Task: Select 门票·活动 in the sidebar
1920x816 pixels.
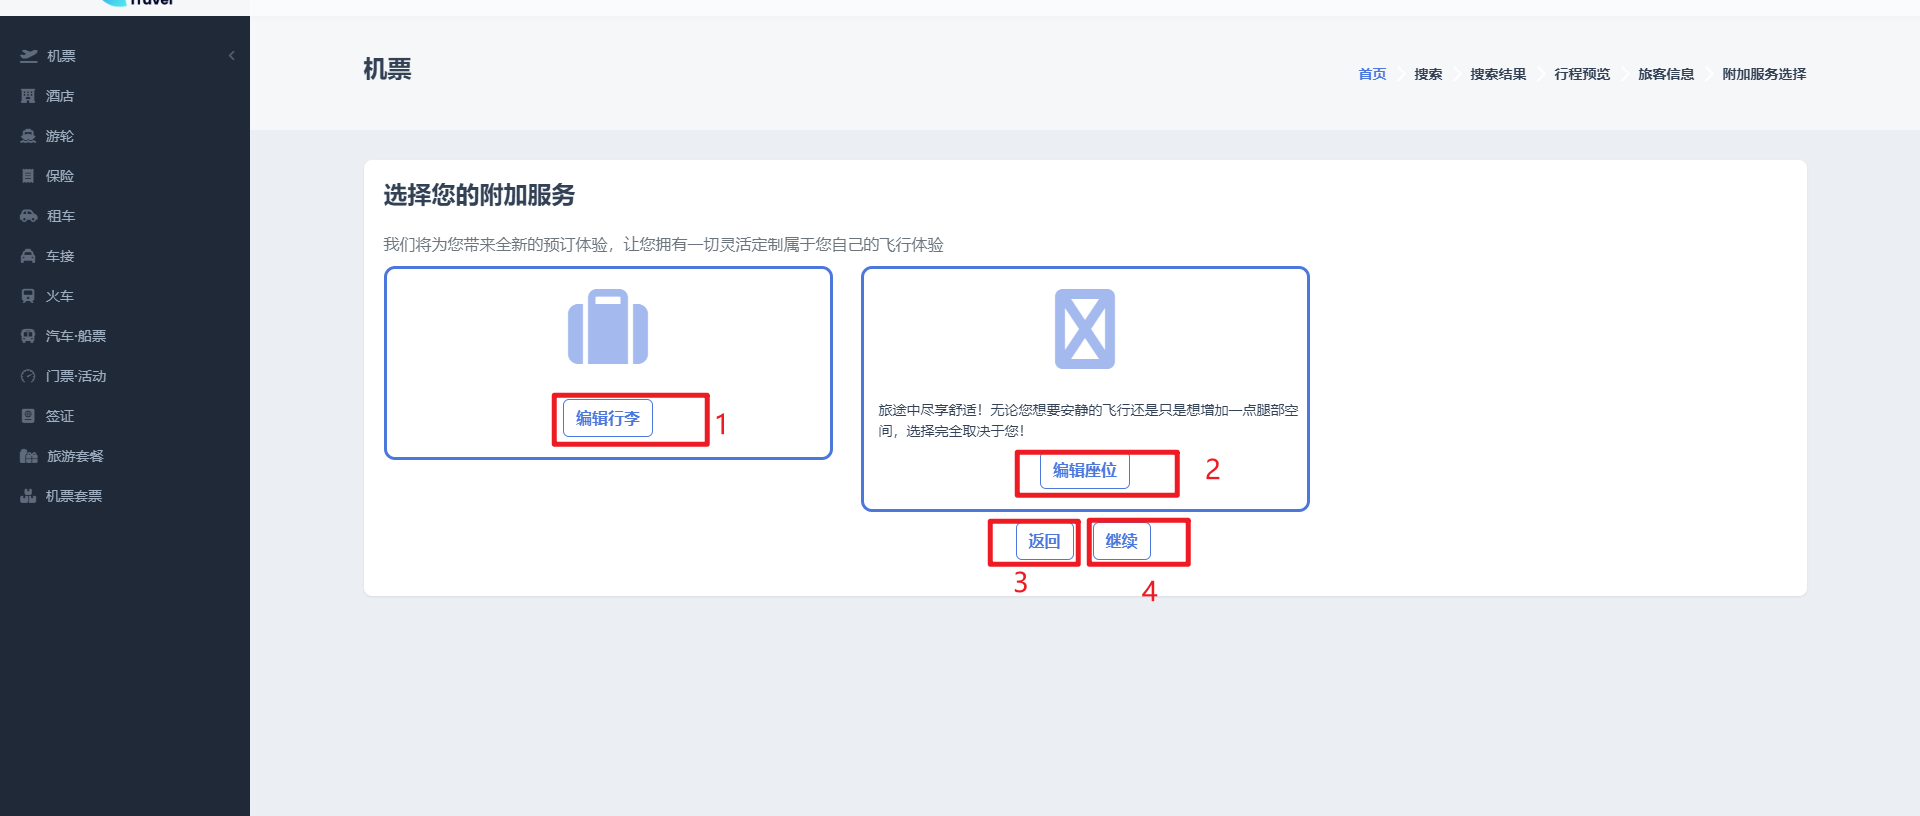Action: (x=76, y=376)
